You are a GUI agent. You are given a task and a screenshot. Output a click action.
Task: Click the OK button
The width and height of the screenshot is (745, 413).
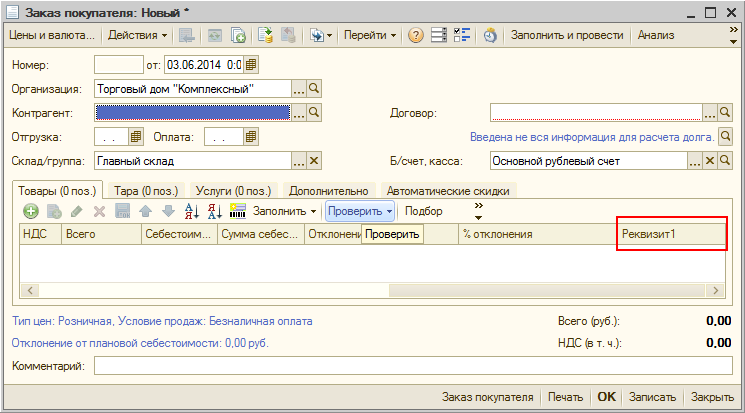[606, 397]
